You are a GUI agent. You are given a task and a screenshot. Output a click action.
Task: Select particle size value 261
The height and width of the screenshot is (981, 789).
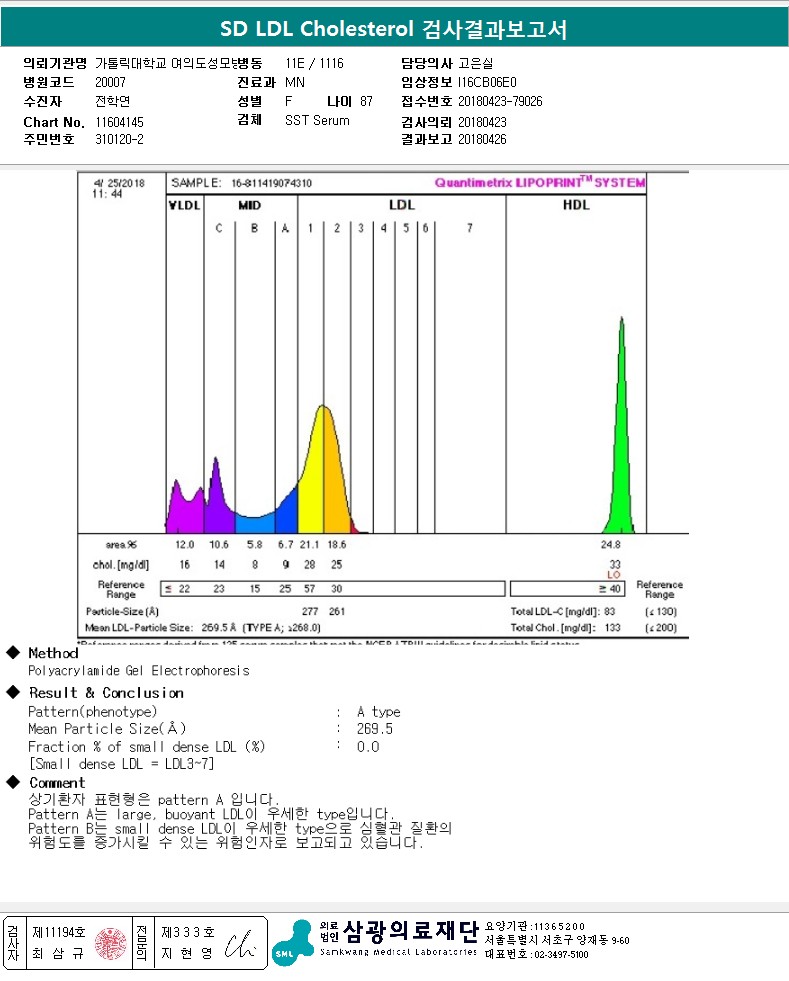337,611
